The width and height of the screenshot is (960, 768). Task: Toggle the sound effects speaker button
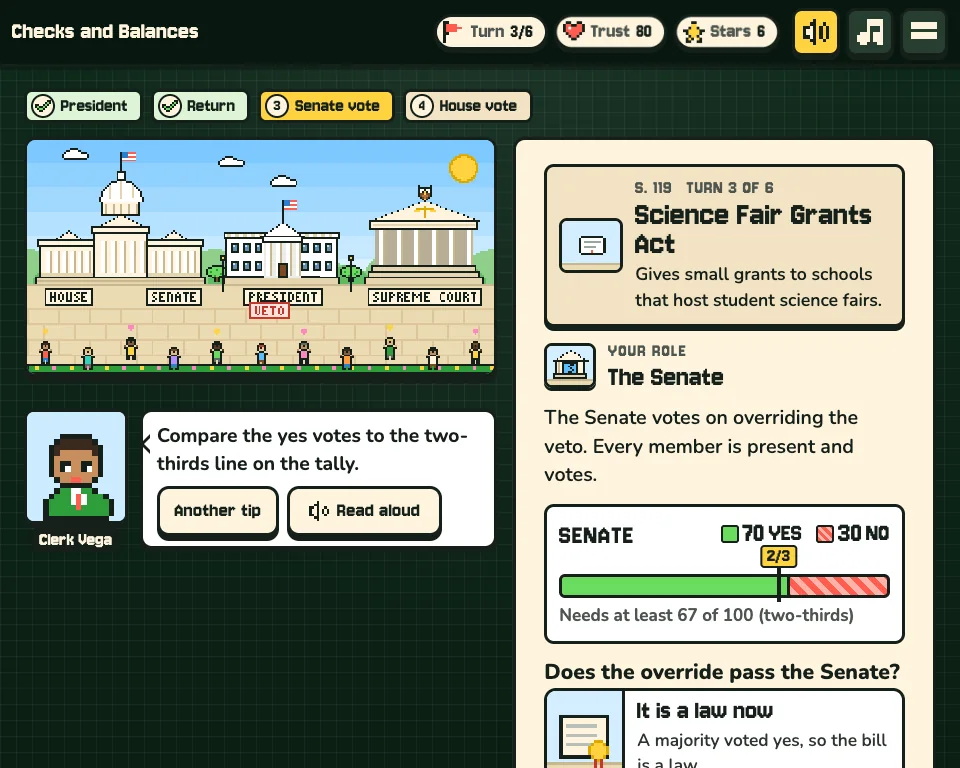[816, 31]
